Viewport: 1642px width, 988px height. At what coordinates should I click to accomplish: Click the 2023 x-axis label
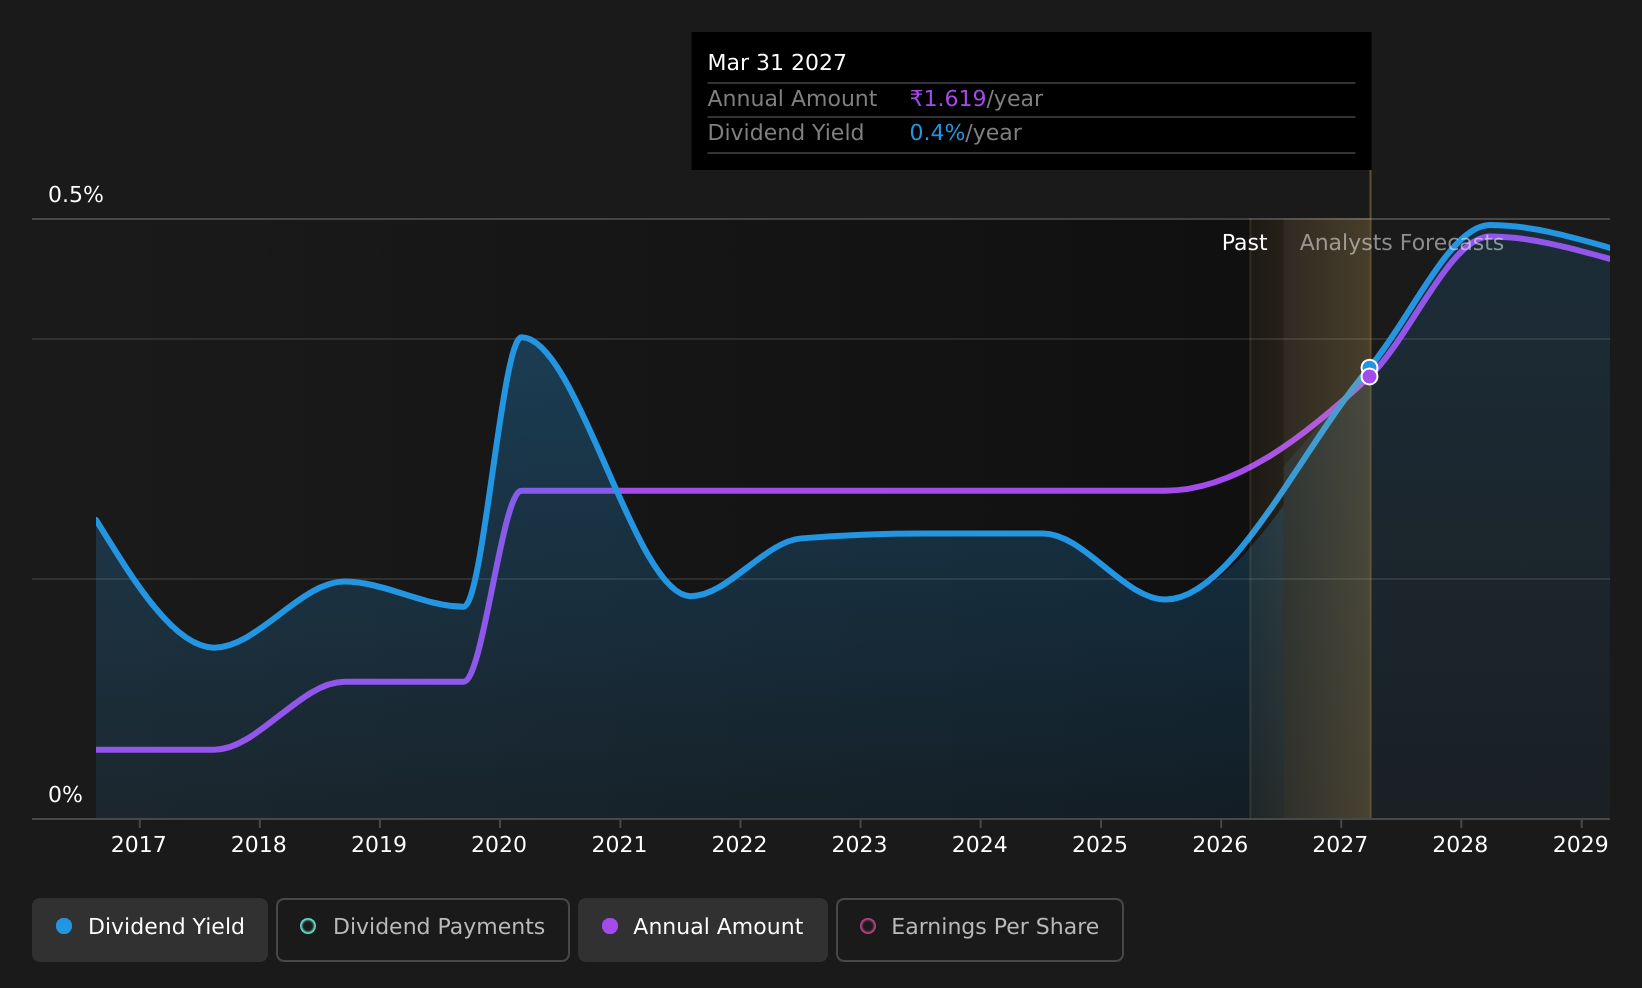click(860, 845)
